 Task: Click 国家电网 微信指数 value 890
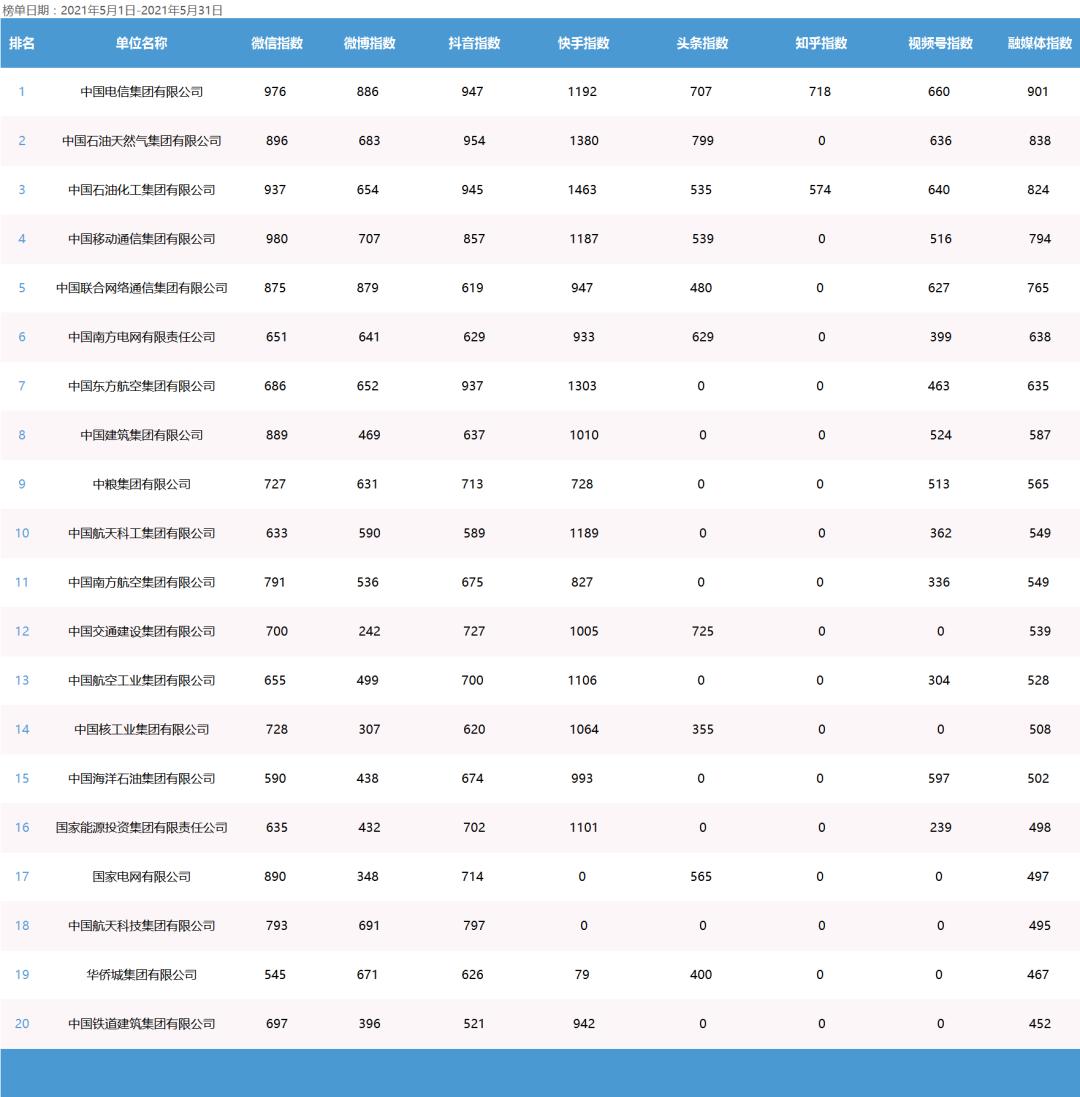pos(275,876)
